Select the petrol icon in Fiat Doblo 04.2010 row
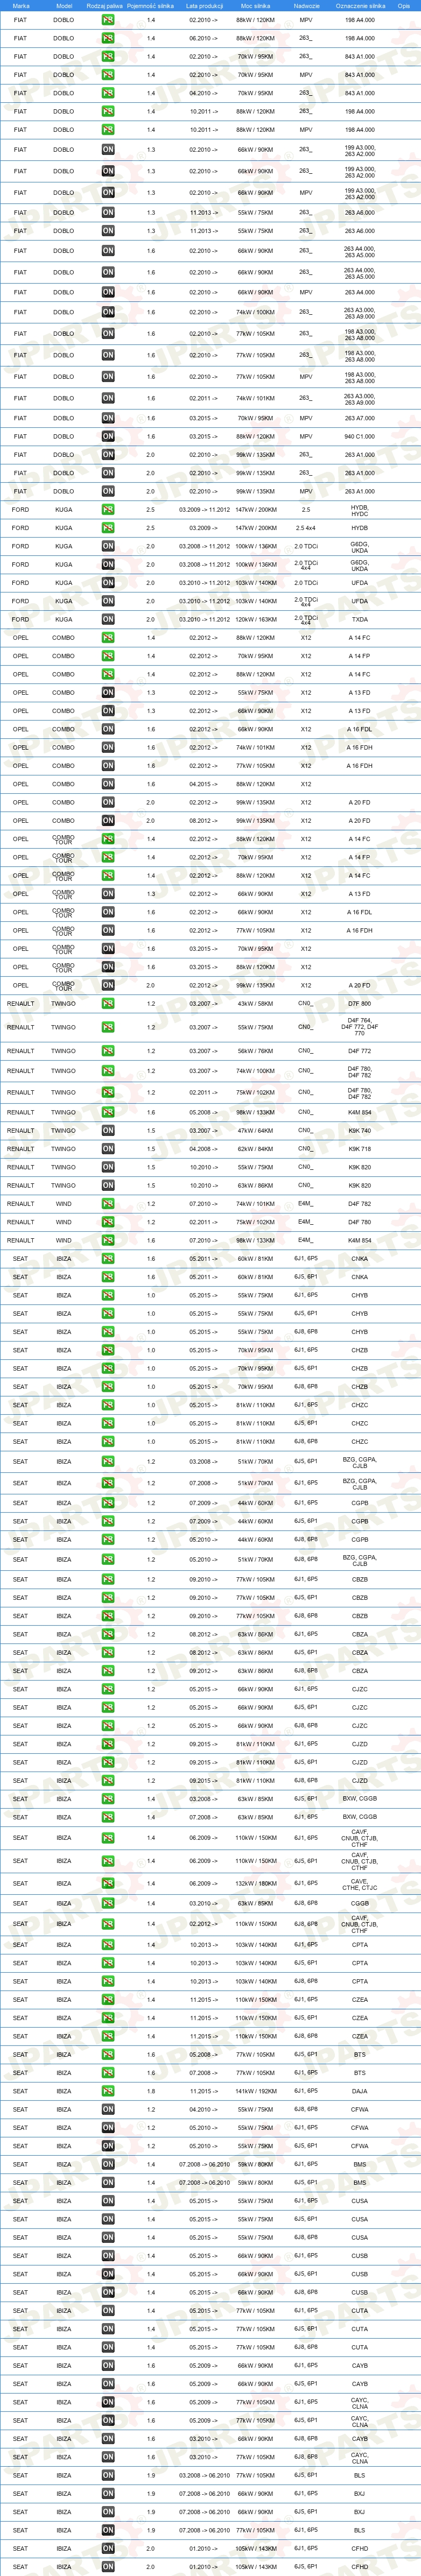 coord(108,93)
